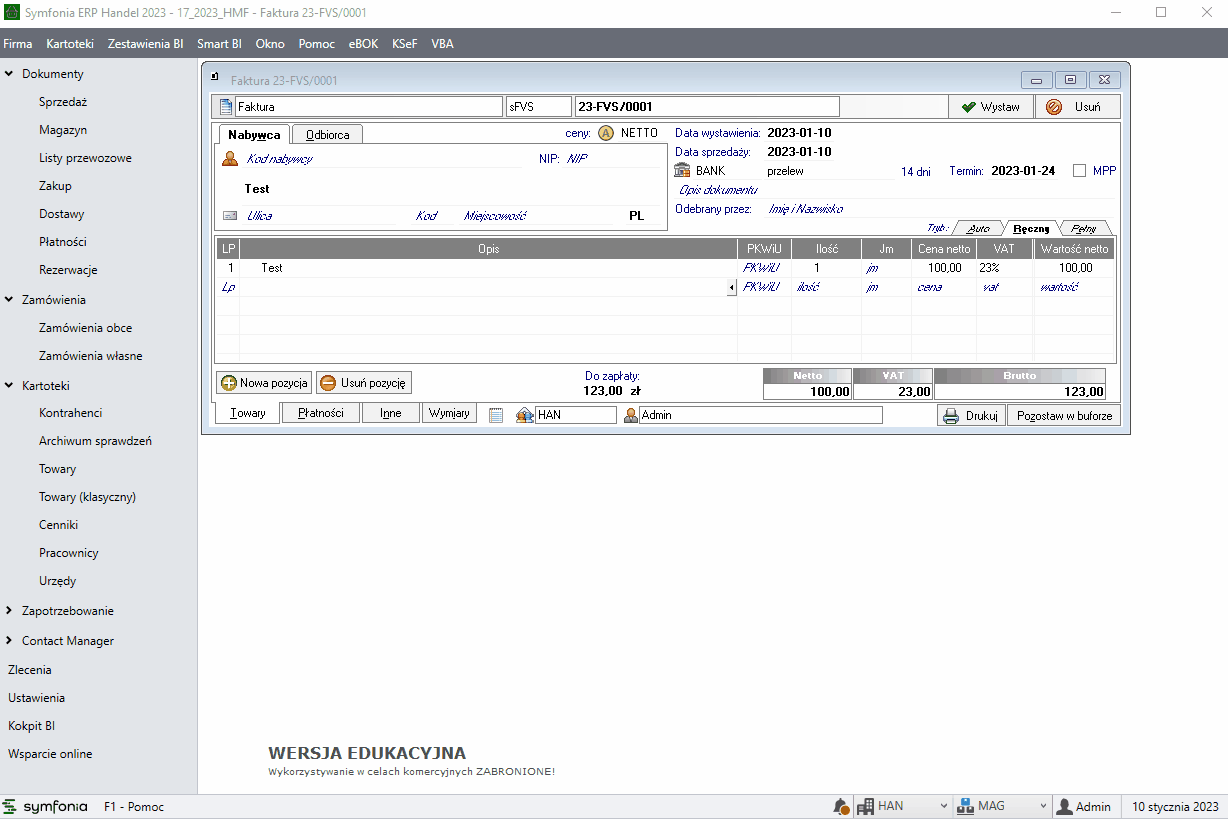Click the Termin date 2023-01-24
The width and height of the screenshot is (1228, 819).
[1023, 171]
